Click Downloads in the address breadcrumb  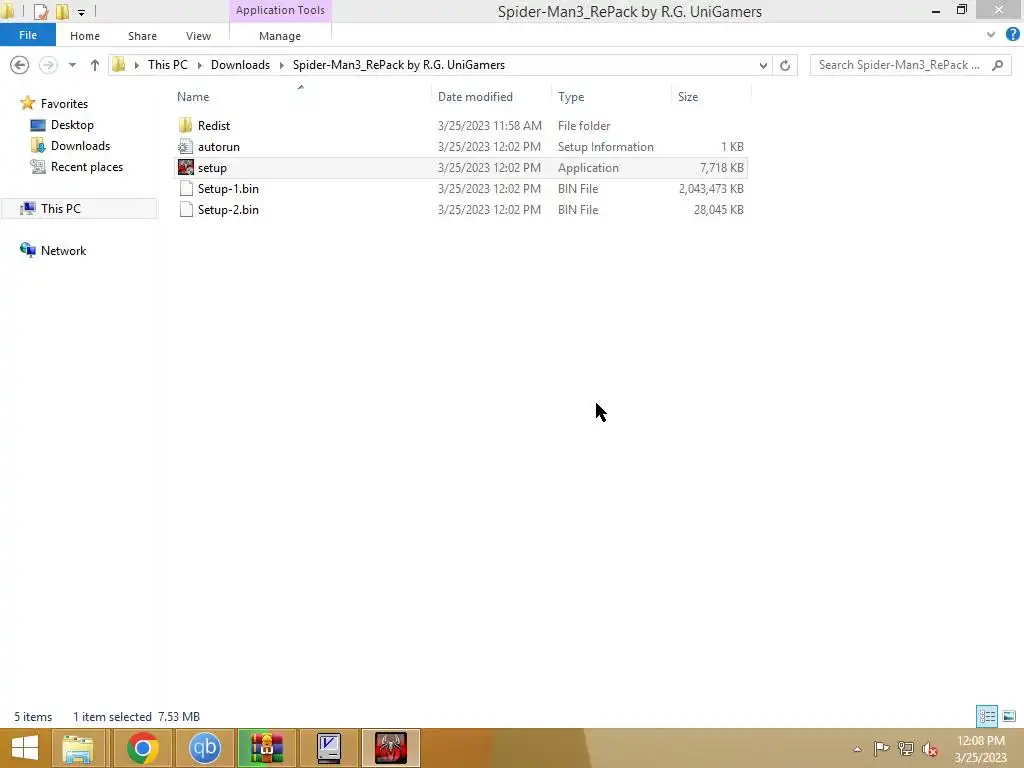[x=240, y=65]
